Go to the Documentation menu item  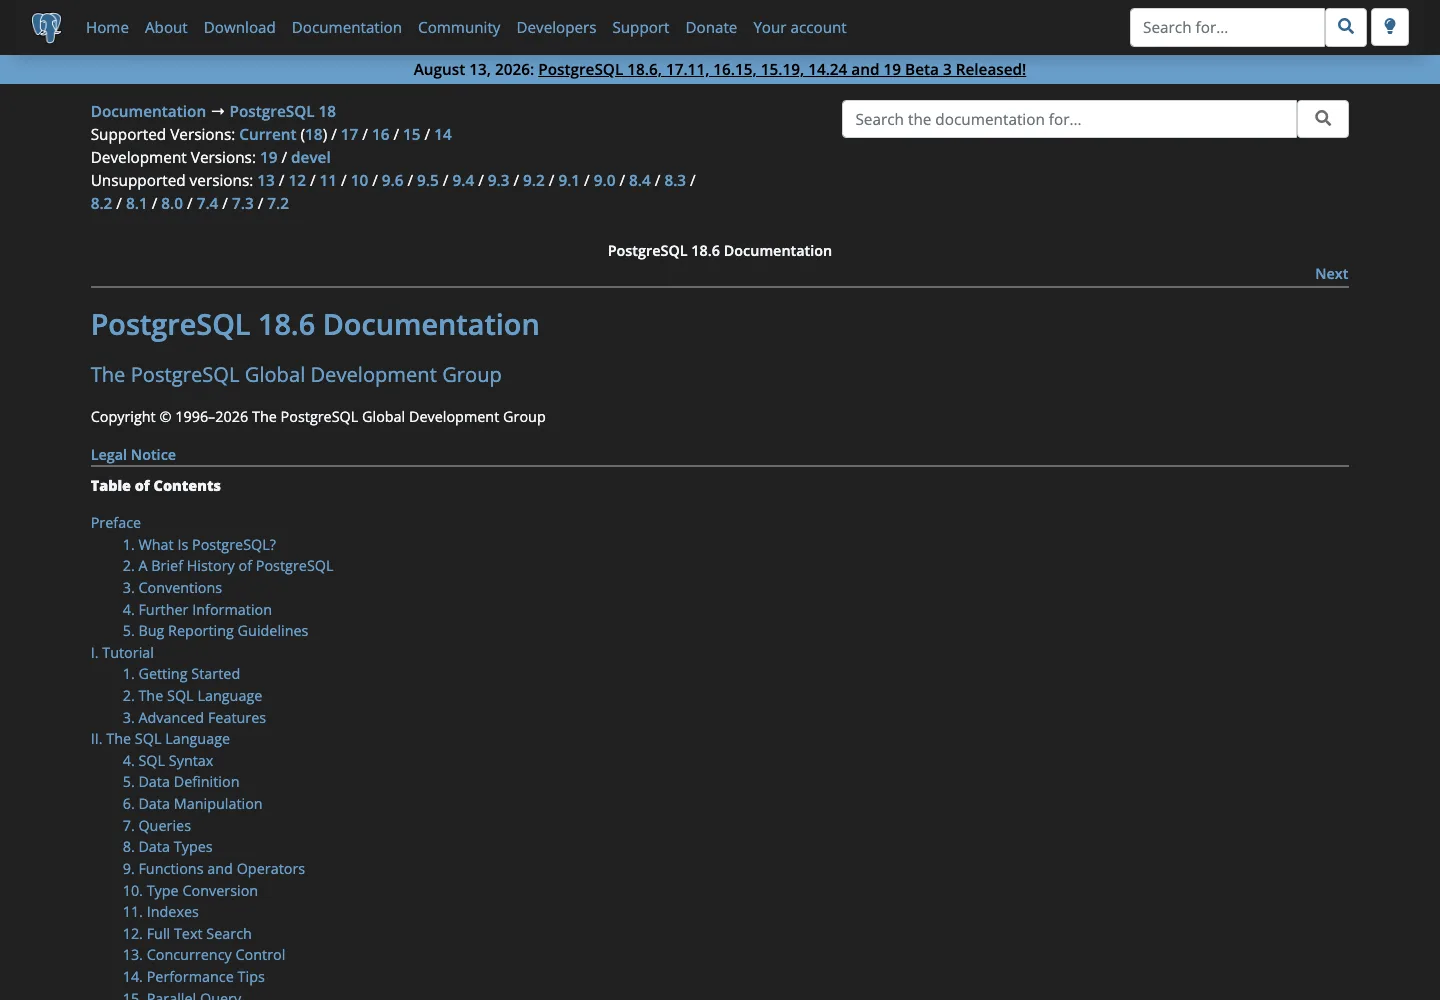(347, 27)
